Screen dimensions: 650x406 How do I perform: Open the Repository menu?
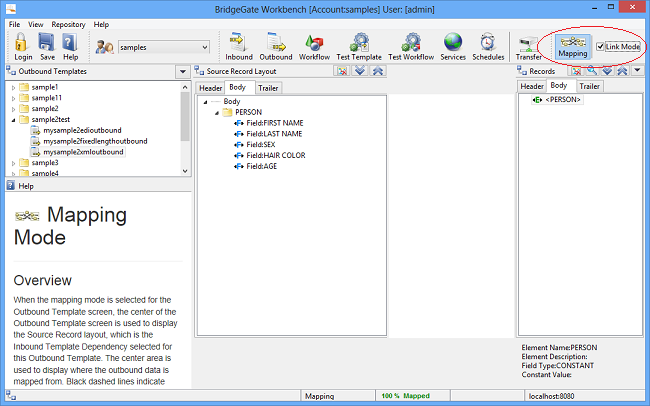(x=68, y=24)
